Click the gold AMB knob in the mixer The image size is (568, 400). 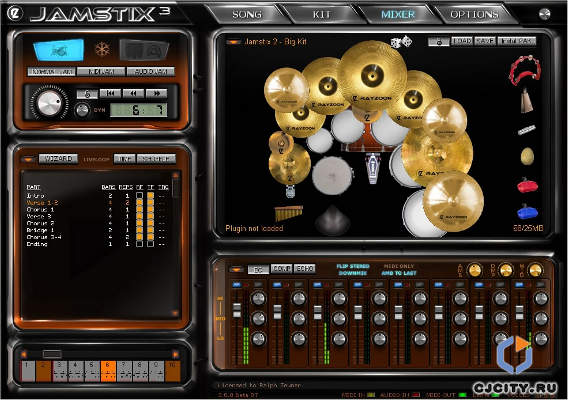tap(474, 270)
